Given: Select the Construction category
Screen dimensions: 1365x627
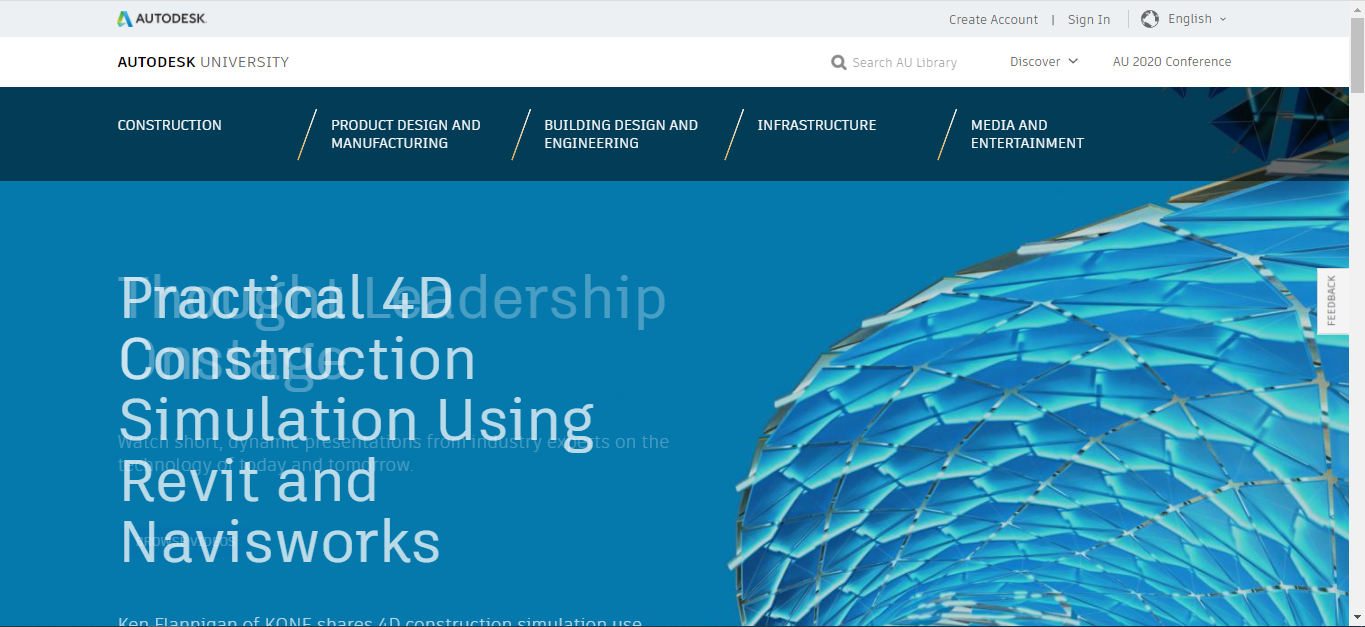Looking at the screenshot, I should [170, 125].
